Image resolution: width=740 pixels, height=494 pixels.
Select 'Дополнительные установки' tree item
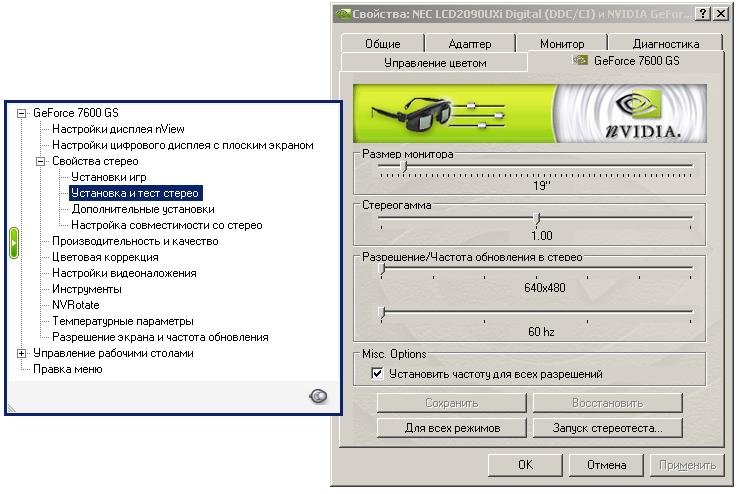143,209
